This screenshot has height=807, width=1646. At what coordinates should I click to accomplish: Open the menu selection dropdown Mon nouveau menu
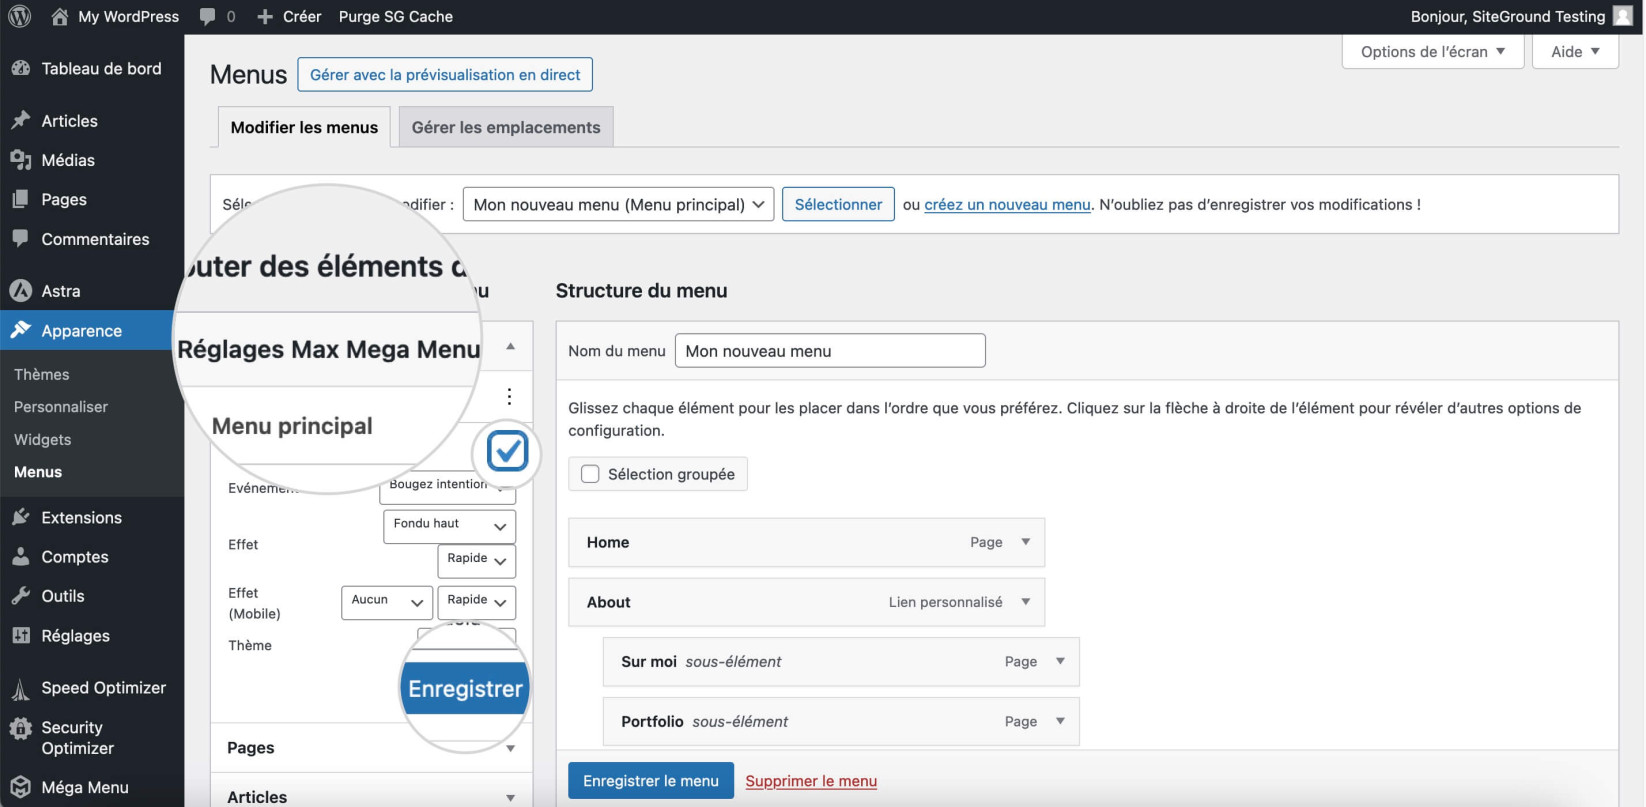point(618,204)
